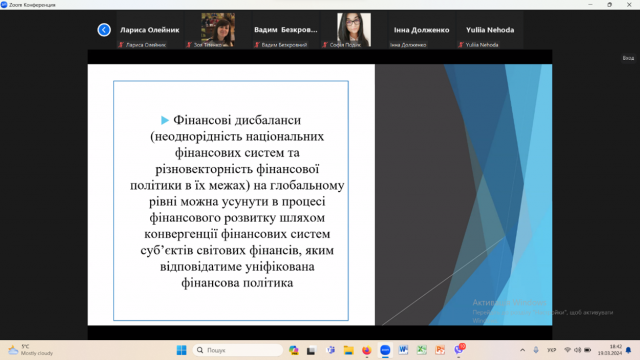This screenshot has width=640, height=360.
Task: Open Microsoft Teams from taskbar
Action: click(x=331, y=350)
